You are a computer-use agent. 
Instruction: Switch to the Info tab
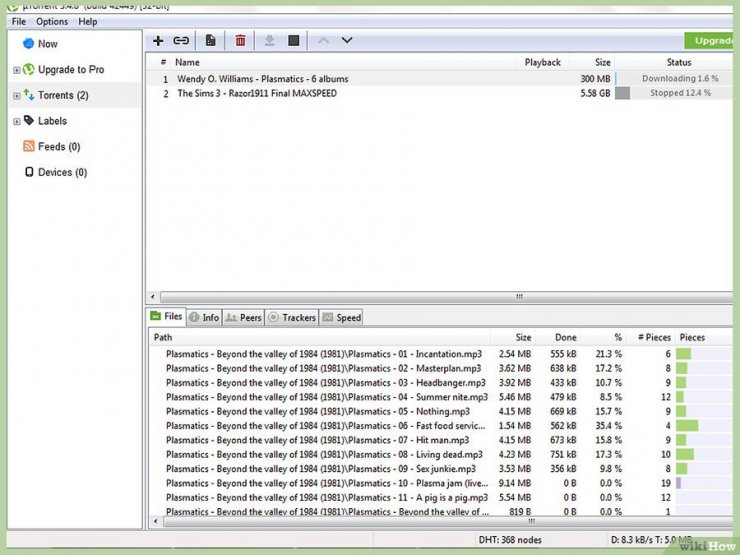click(204, 318)
